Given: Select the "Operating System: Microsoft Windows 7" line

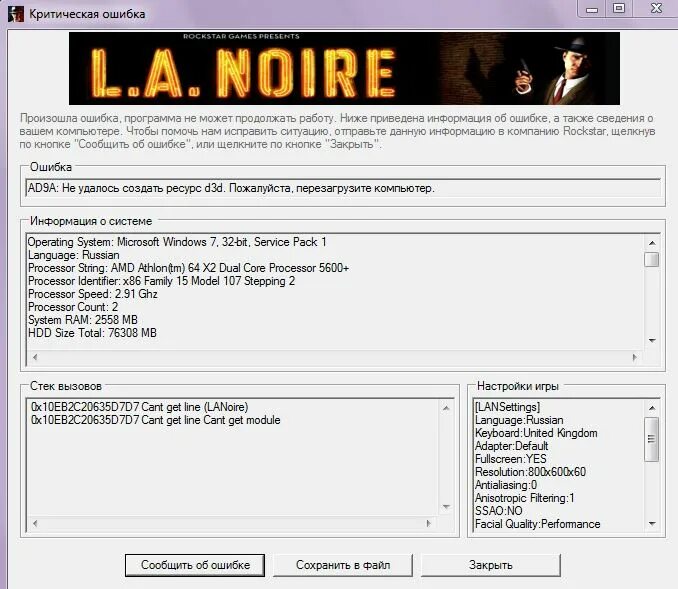Looking at the screenshot, I should [x=177, y=242].
